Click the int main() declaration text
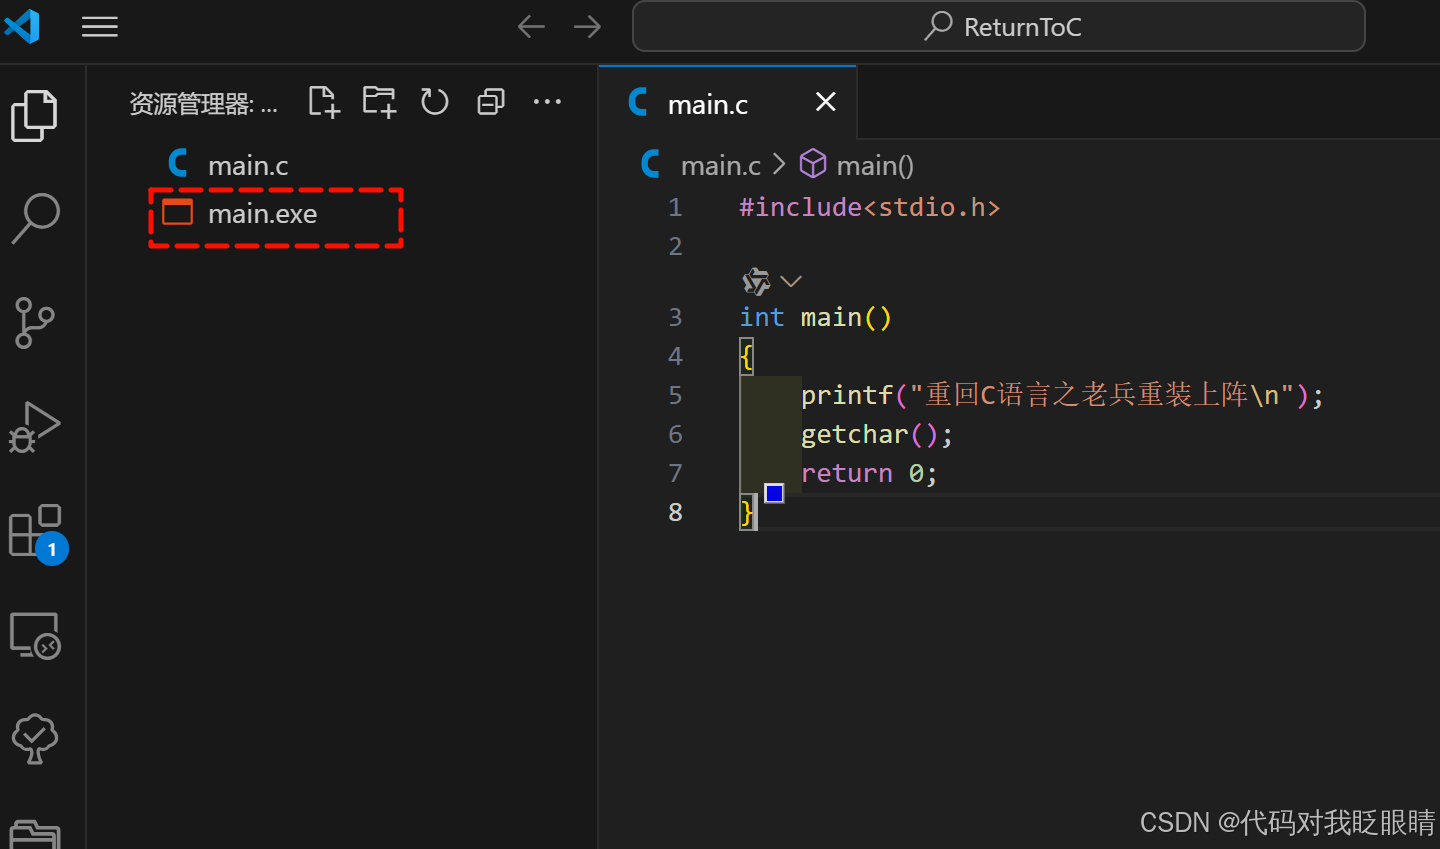The height and width of the screenshot is (849, 1440). pos(815,317)
